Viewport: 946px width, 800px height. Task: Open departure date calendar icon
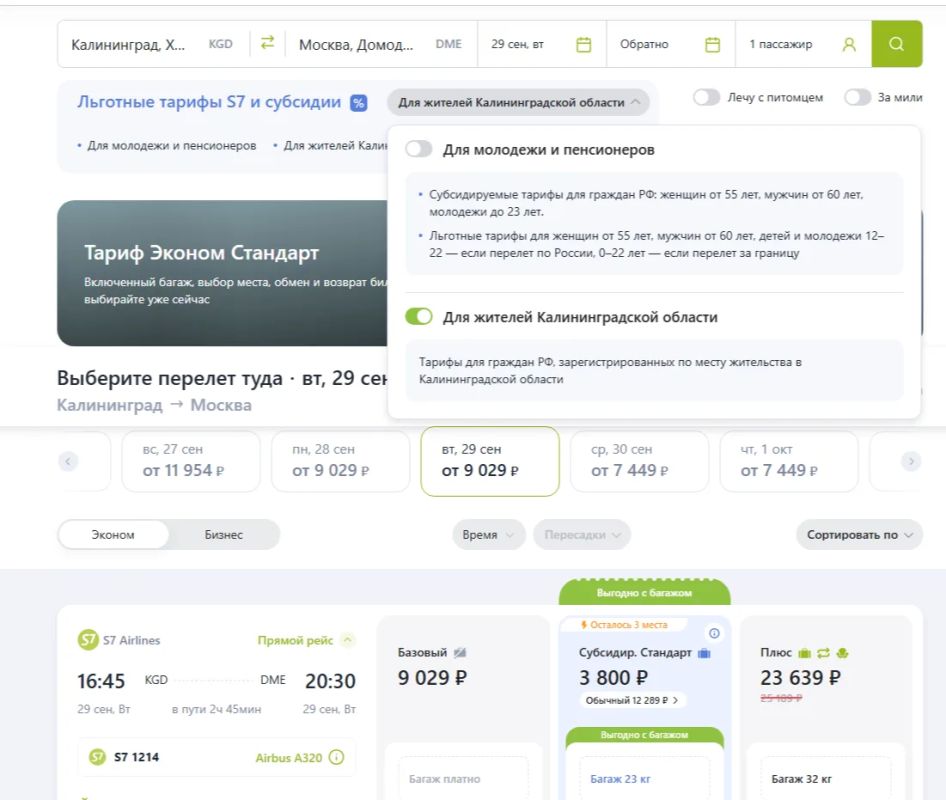(x=583, y=44)
